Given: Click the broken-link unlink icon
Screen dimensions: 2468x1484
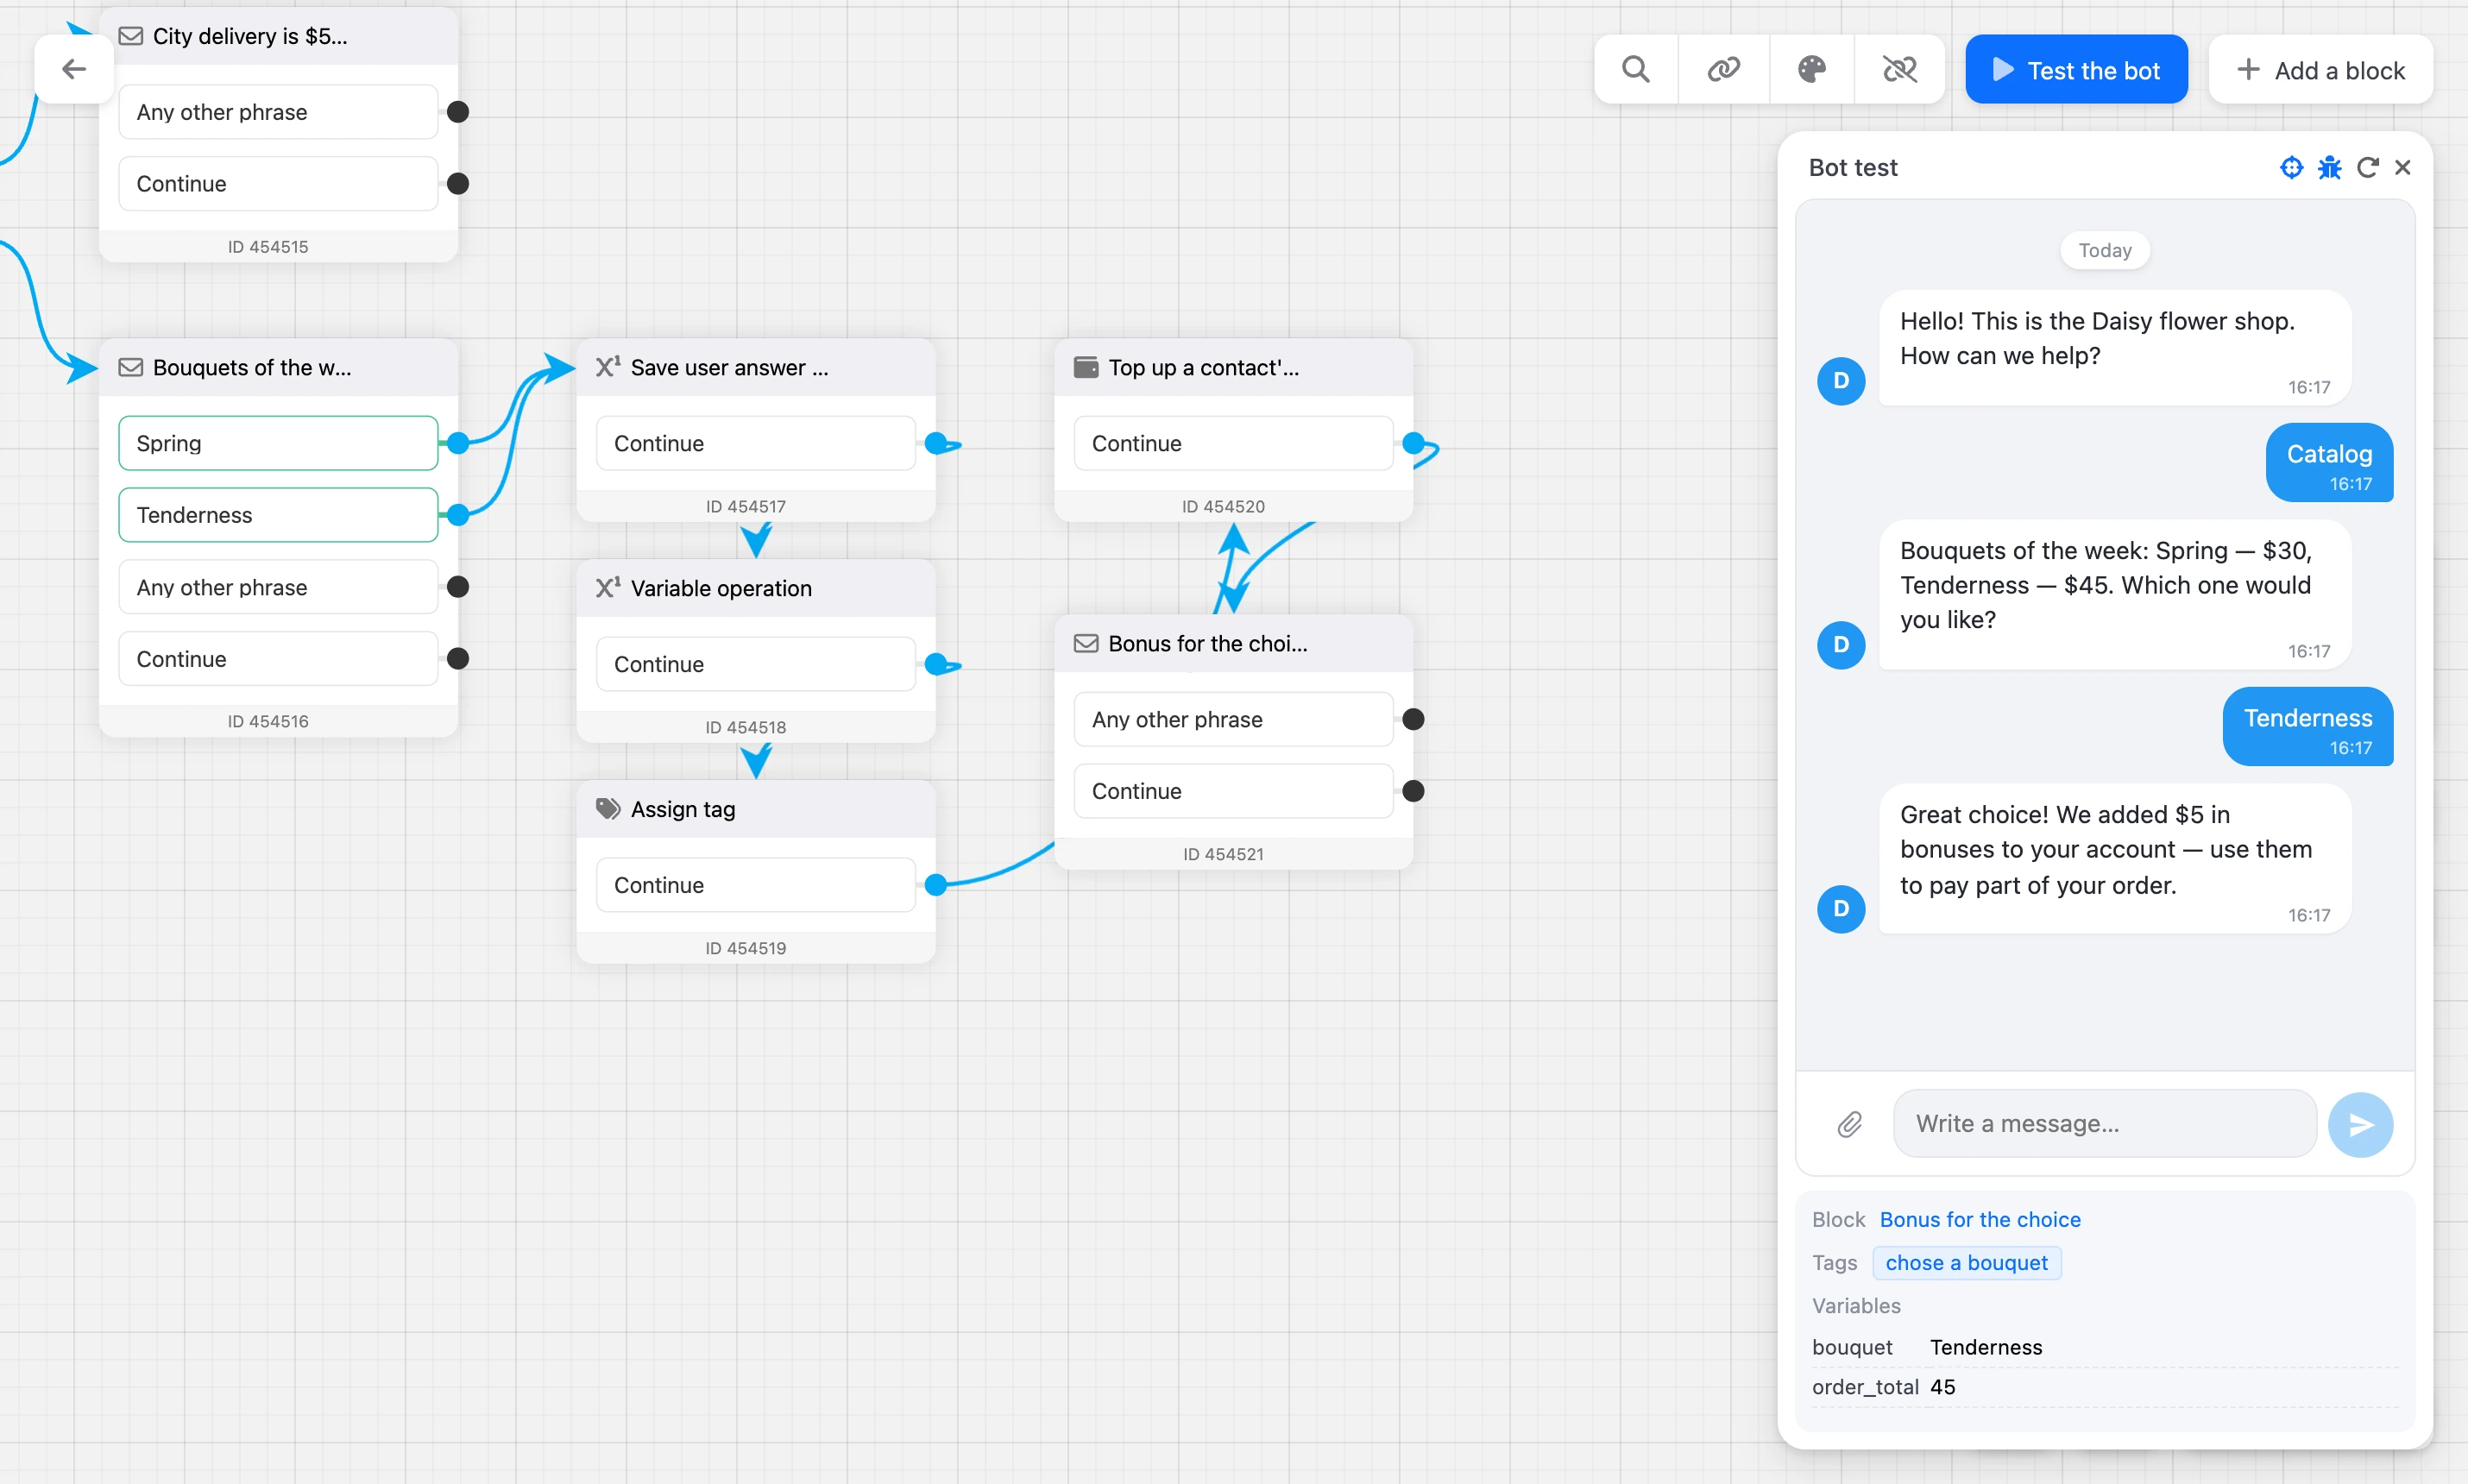Looking at the screenshot, I should point(1900,69).
